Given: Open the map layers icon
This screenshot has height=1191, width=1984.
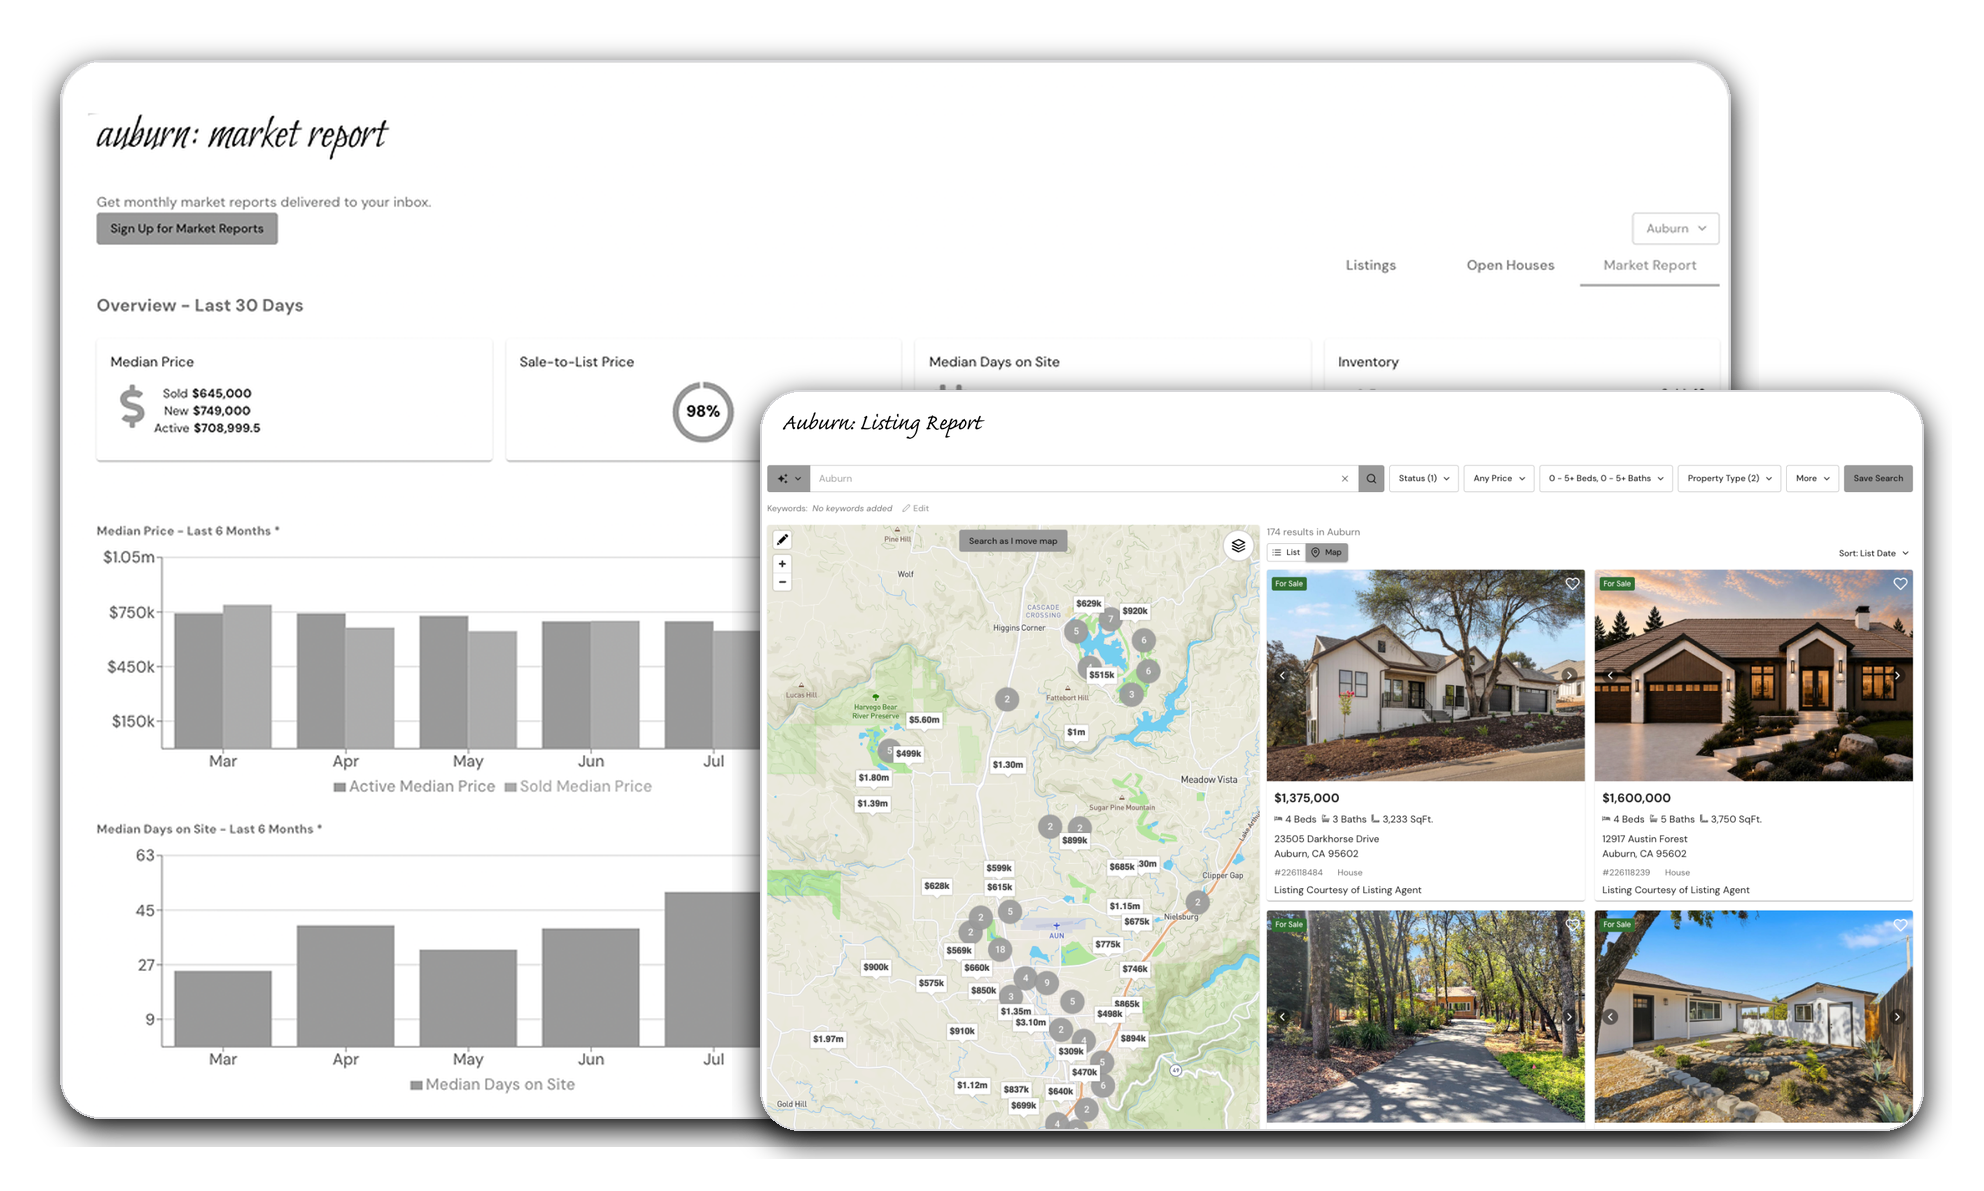Looking at the screenshot, I should 1238,546.
